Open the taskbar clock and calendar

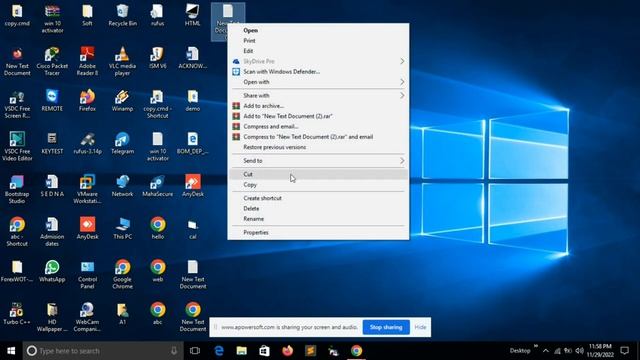[x=600, y=351]
